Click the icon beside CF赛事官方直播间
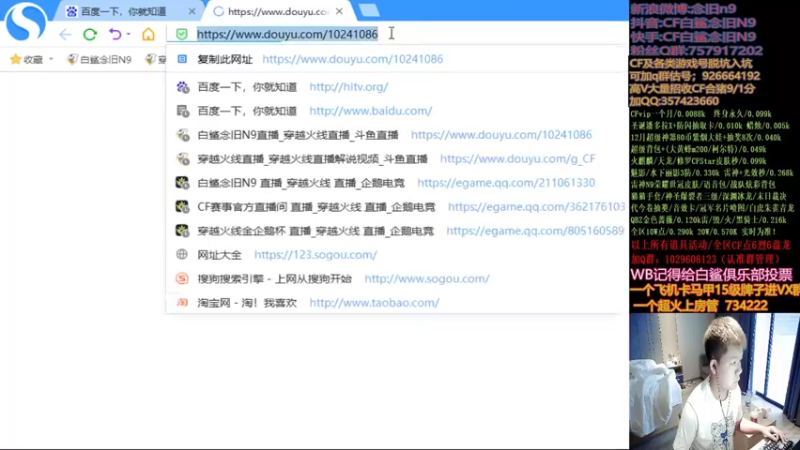The image size is (800, 450). (182, 207)
